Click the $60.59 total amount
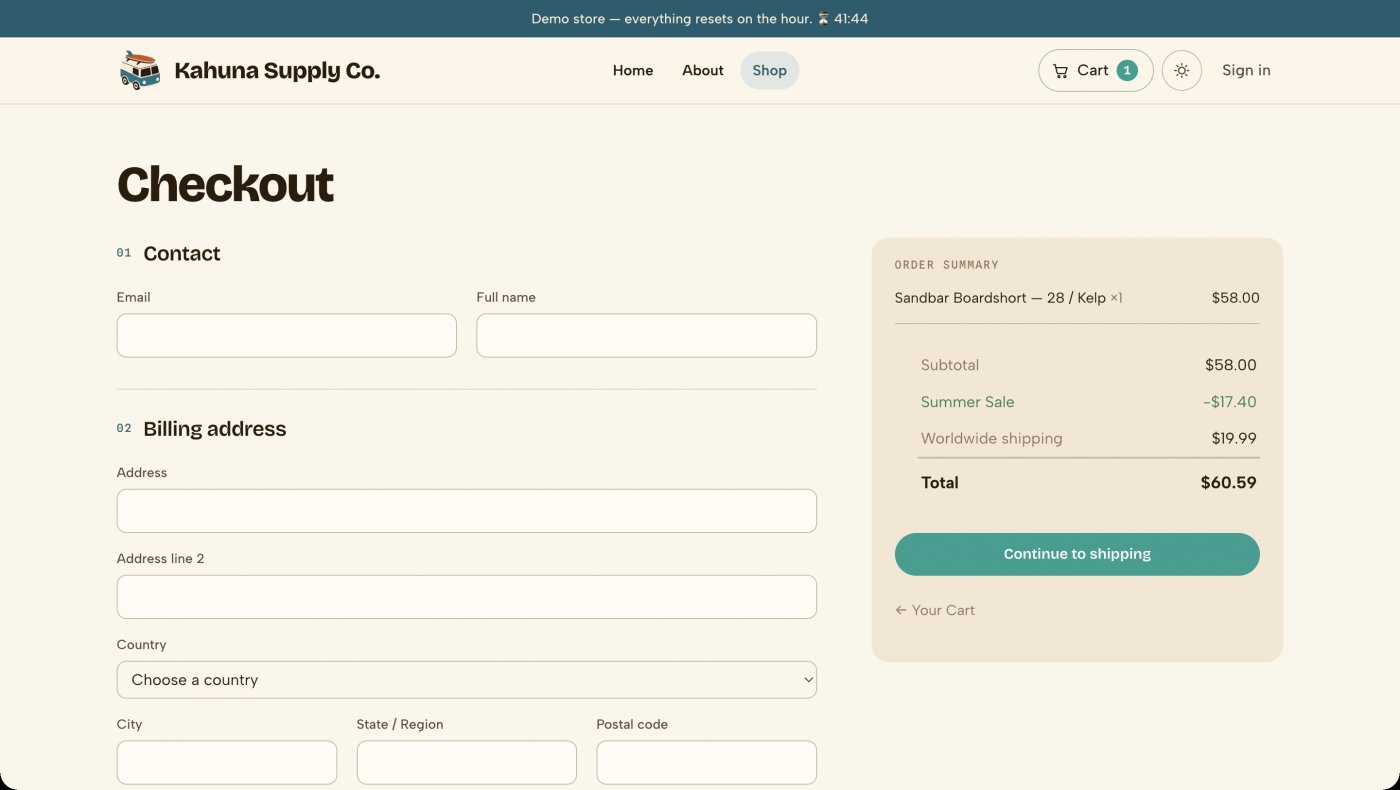 coord(1229,483)
